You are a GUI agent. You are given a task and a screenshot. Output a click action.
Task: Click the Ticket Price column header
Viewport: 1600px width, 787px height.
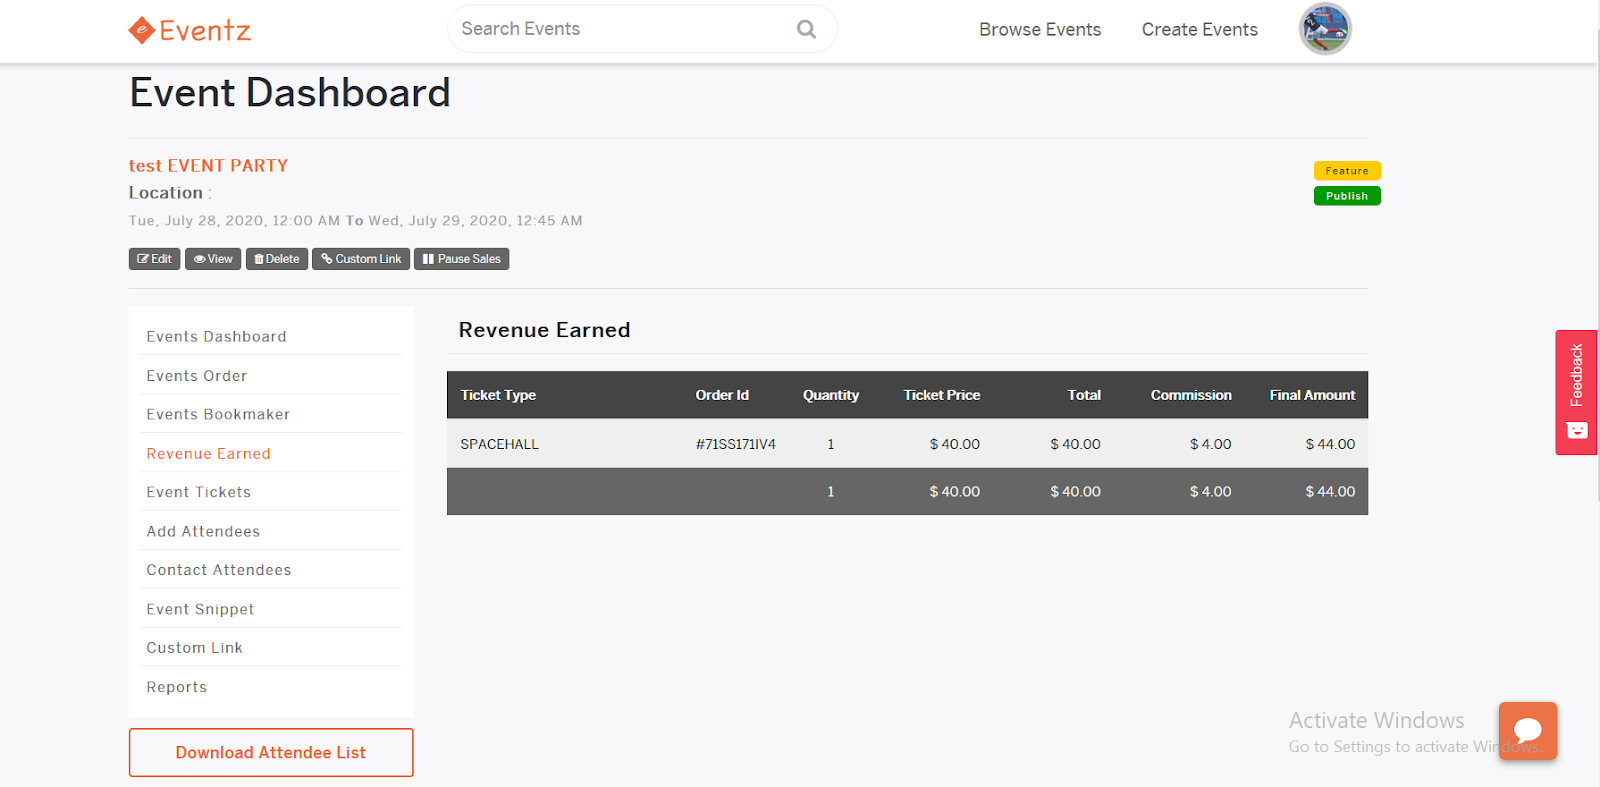(942, 395)
